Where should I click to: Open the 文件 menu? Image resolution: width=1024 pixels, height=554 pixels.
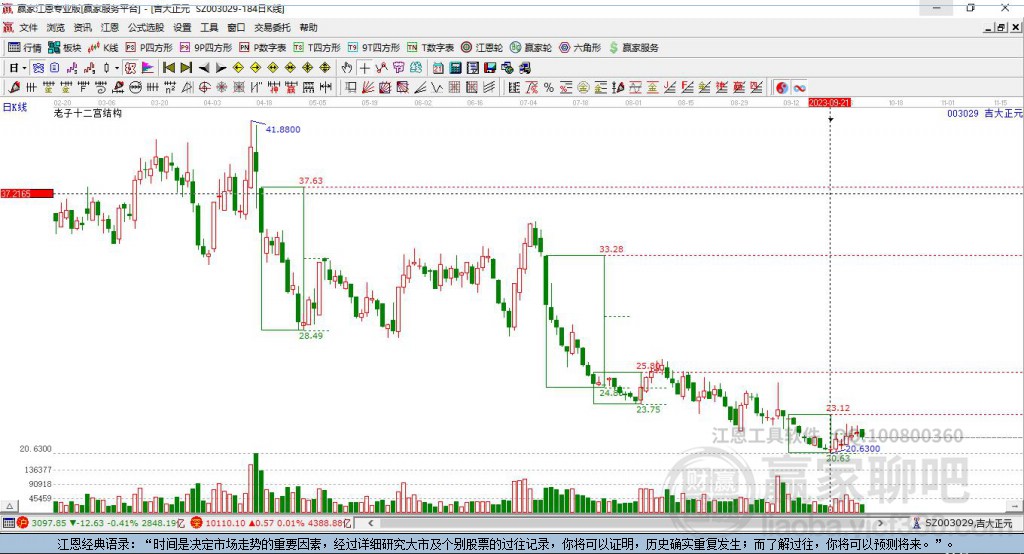click(x=28, y=27)
